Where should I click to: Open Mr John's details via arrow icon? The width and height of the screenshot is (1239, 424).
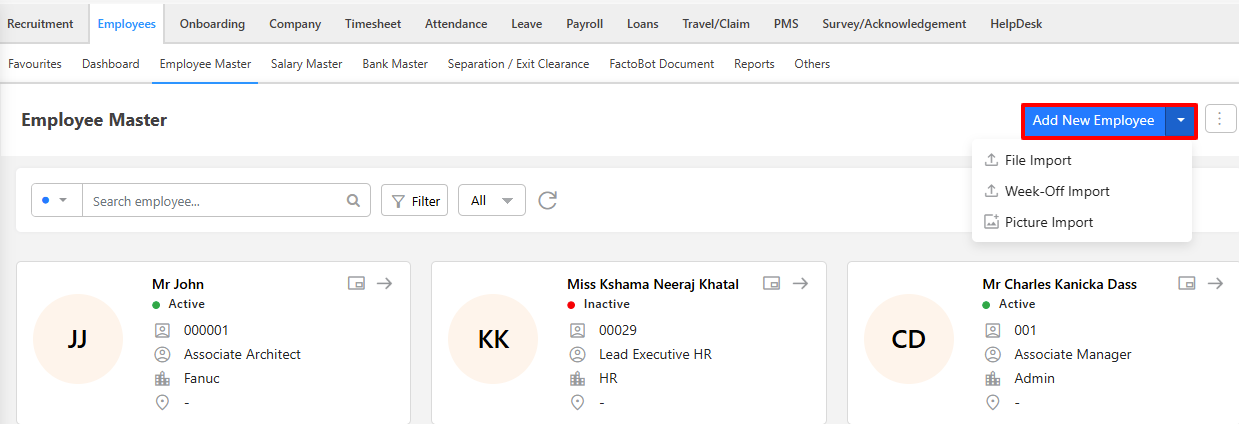384,284
